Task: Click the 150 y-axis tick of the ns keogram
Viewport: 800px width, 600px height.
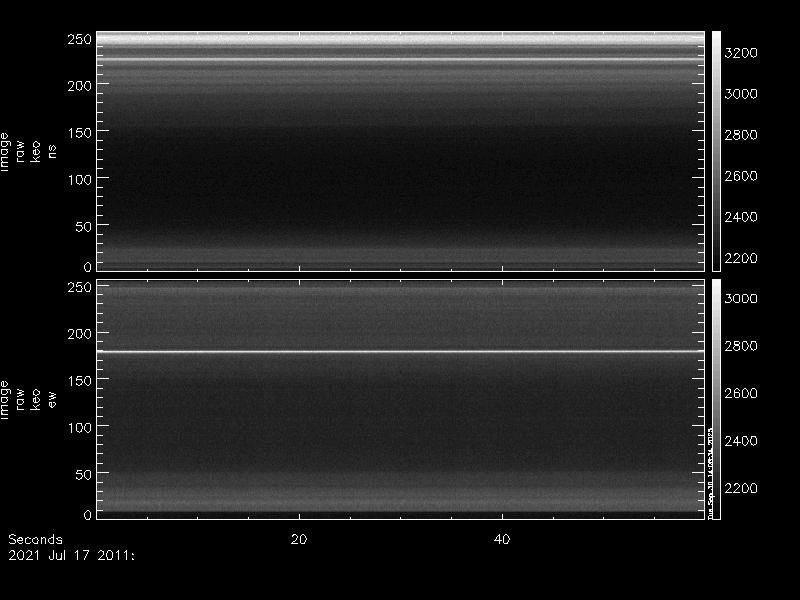Action: point(77,132)
